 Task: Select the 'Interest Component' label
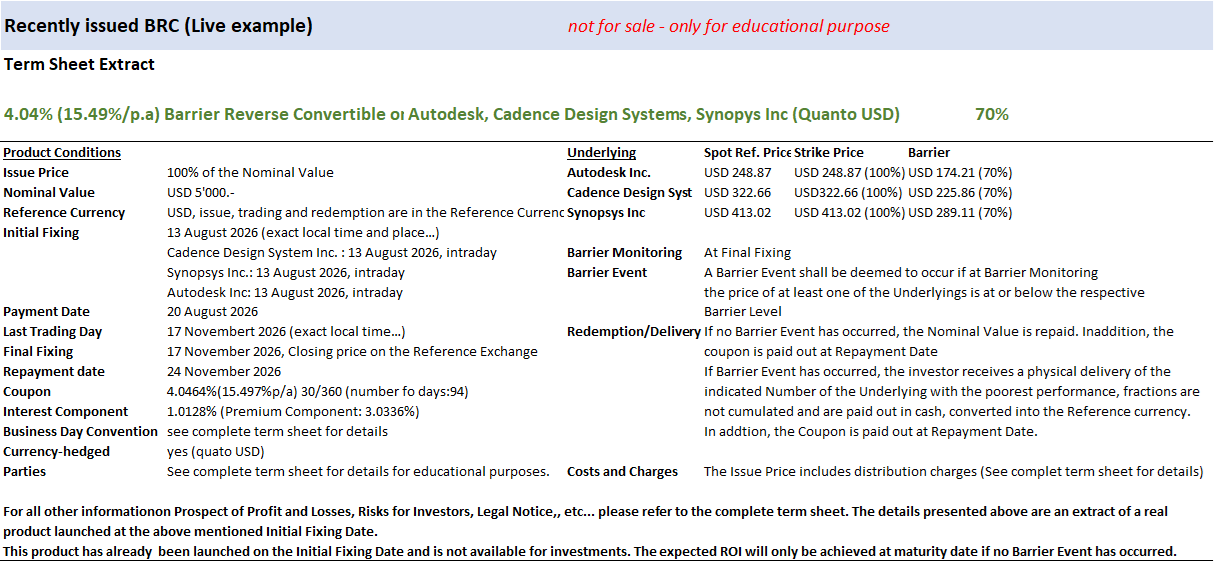point(66,412)
